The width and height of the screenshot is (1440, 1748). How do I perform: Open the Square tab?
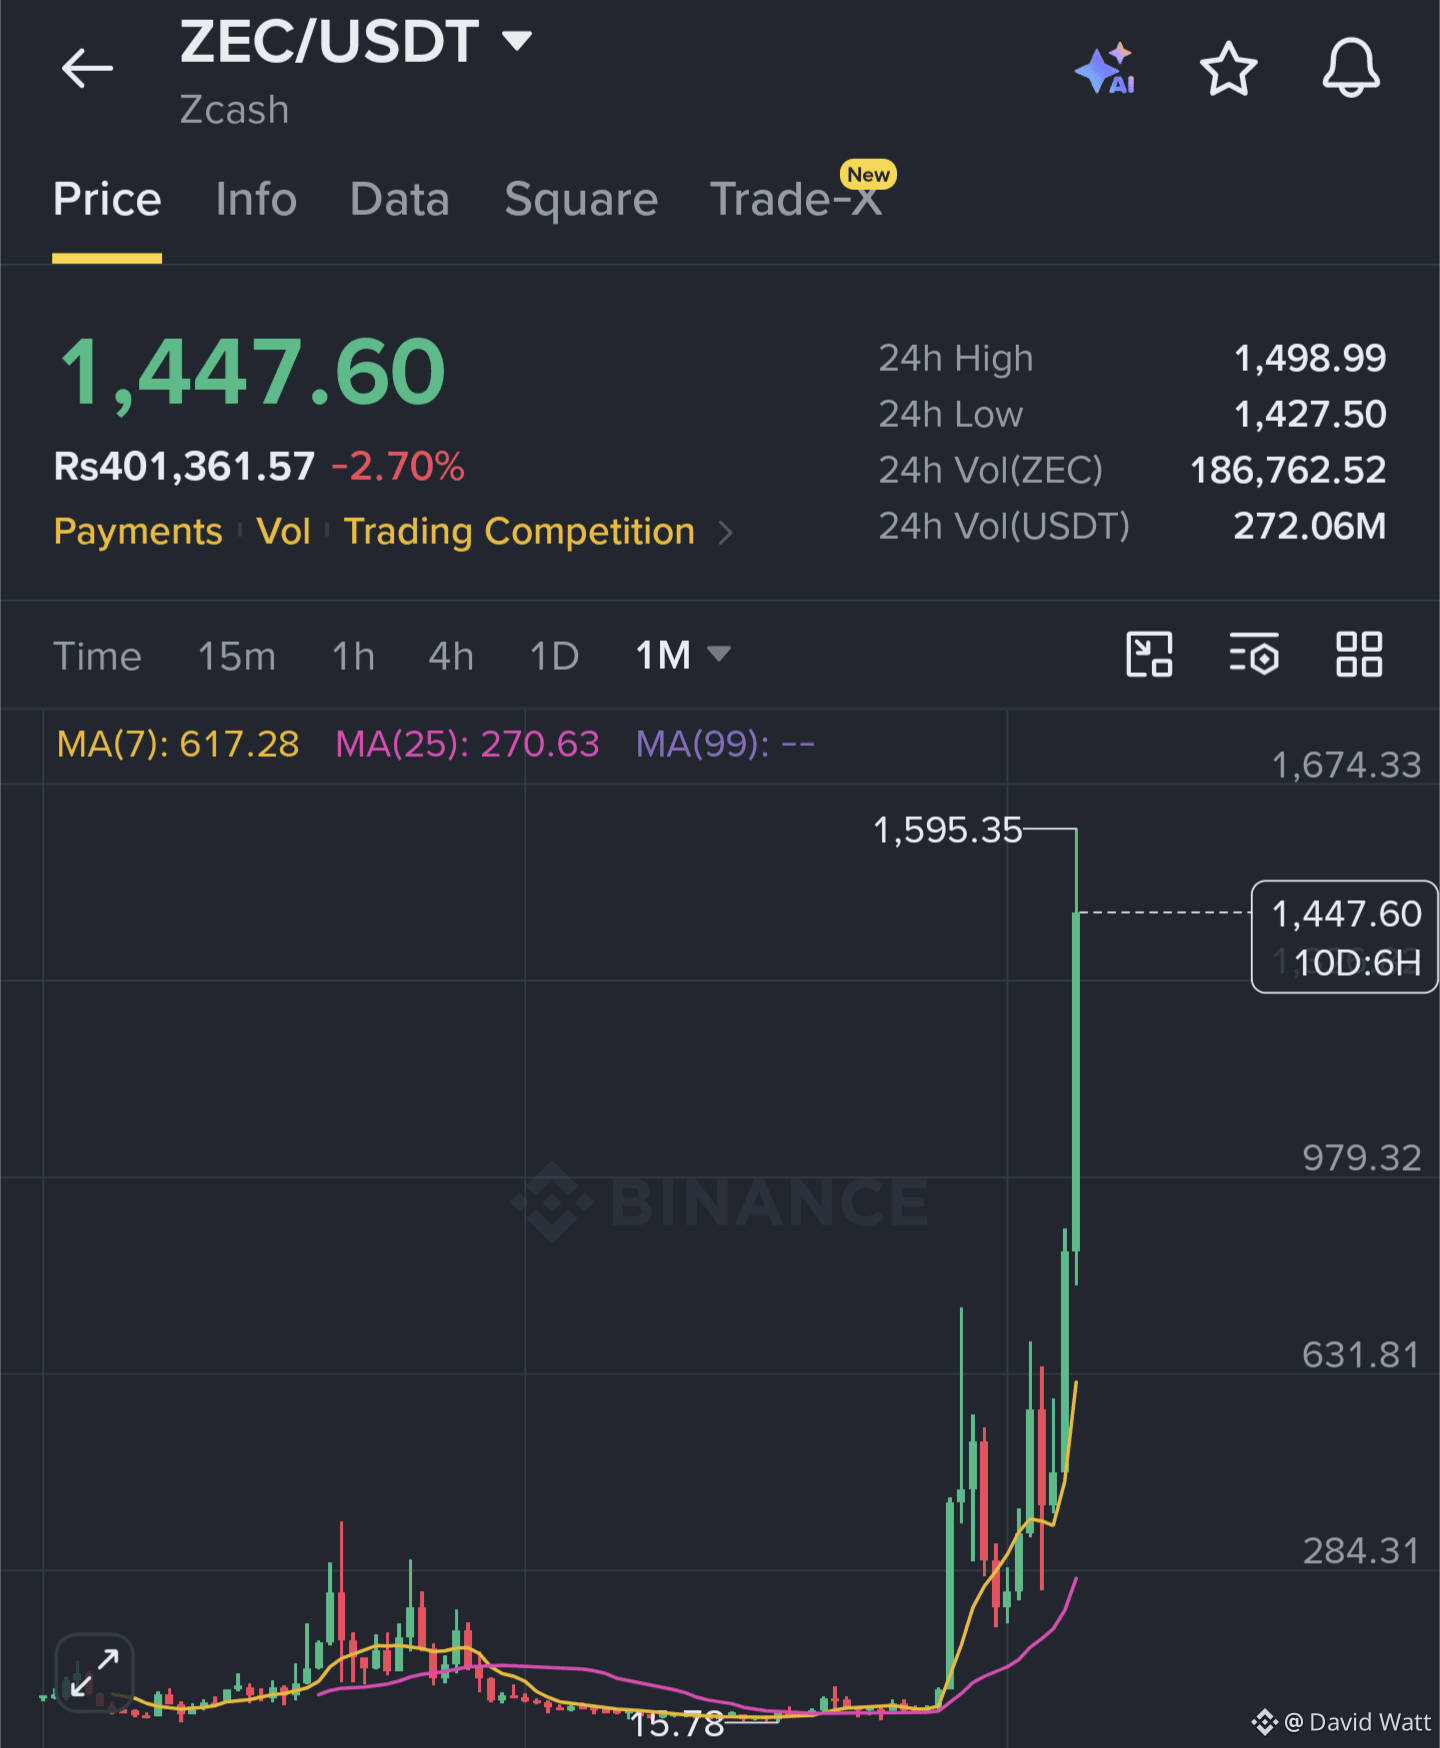(581, 199)
